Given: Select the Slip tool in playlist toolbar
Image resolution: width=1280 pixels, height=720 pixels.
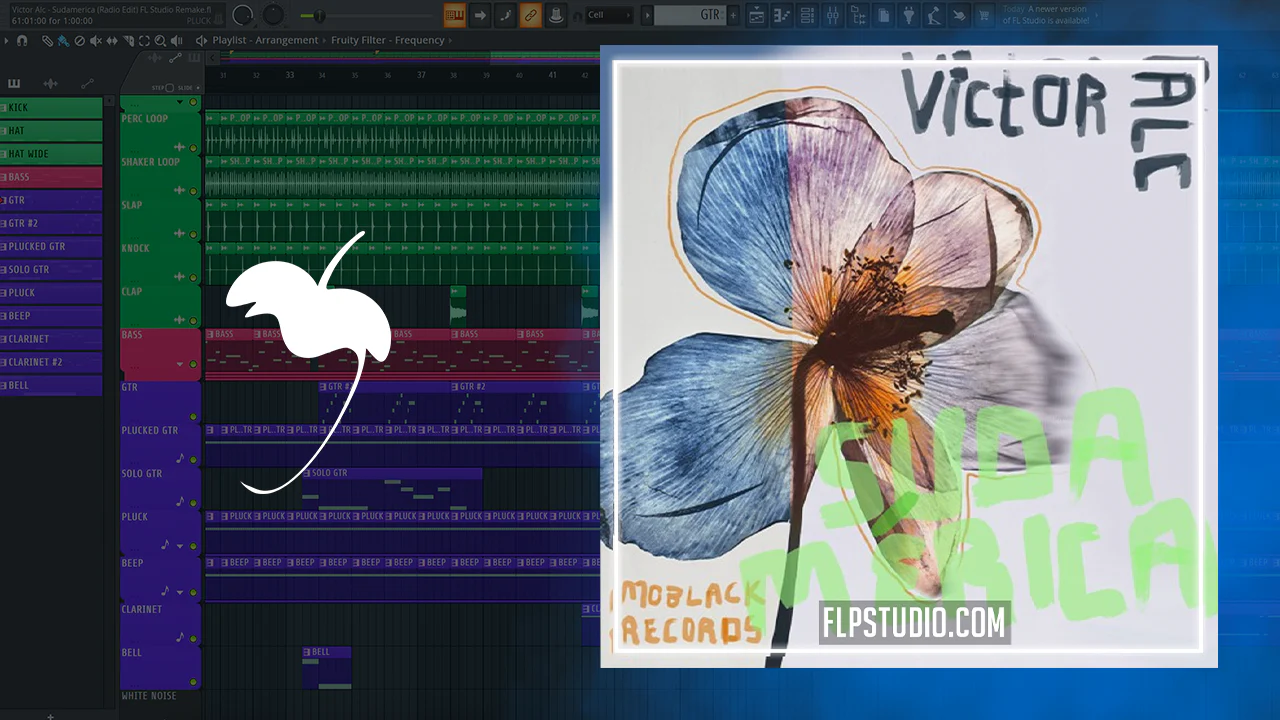Looking at the screenshot, I should tap(112, 41).
